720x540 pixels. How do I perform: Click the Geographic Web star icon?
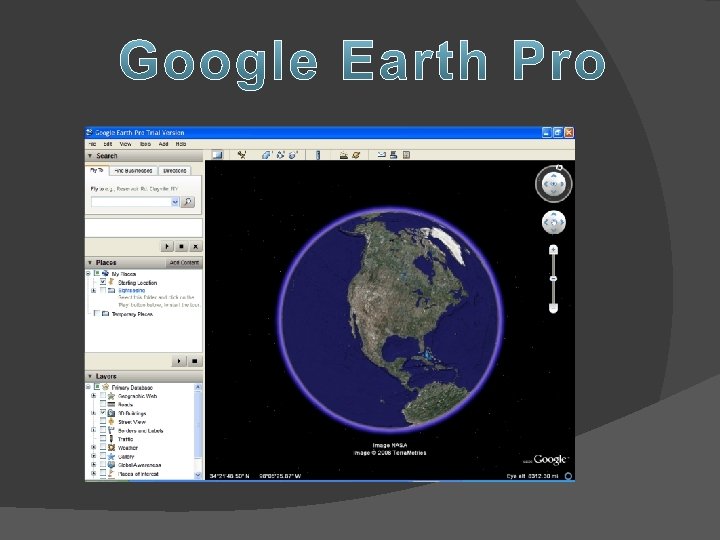pos(111,396)
